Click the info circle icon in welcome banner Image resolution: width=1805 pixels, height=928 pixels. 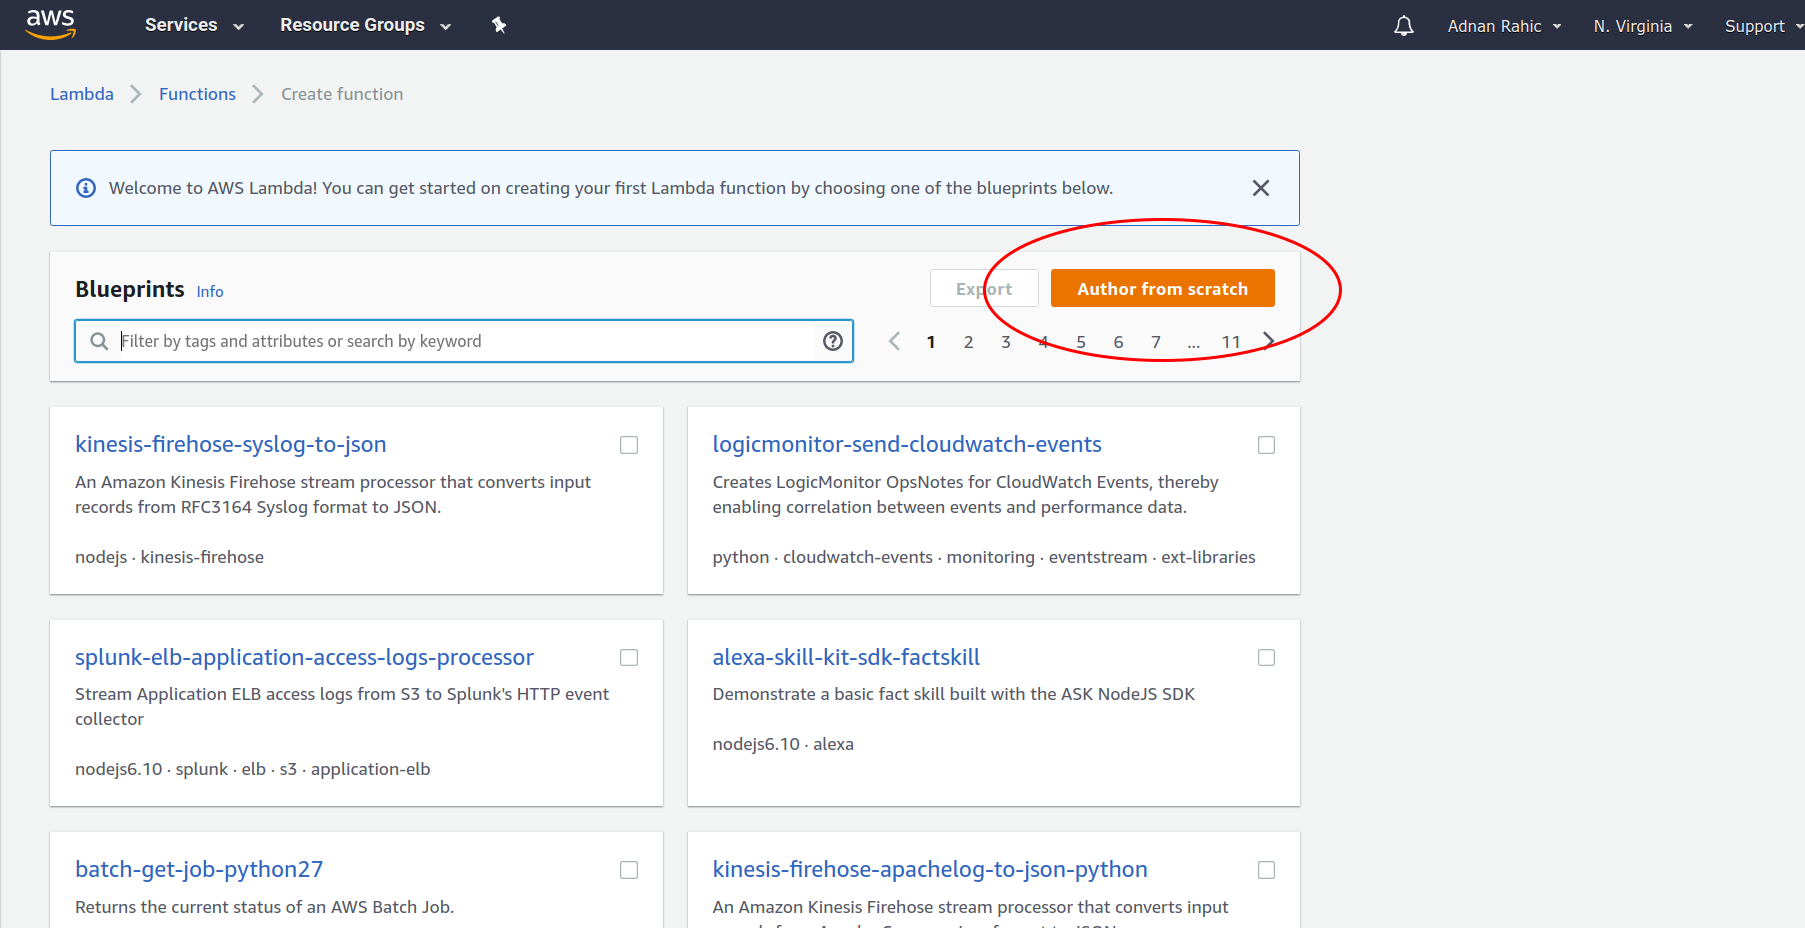[x=86, y=188]
